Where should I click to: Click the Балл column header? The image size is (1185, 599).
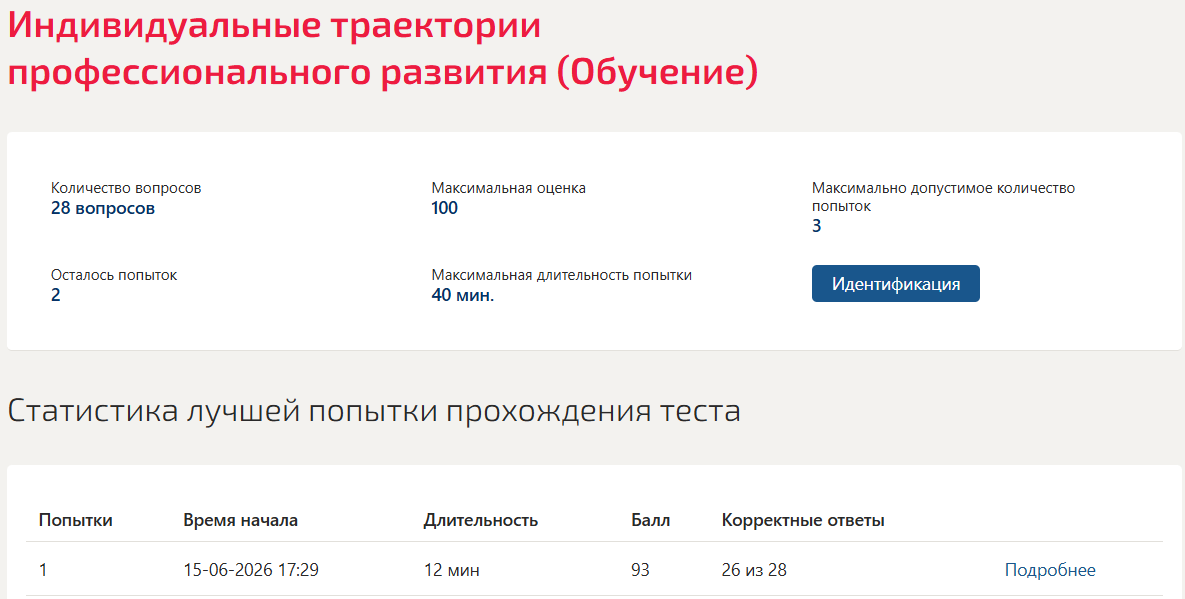651,520
